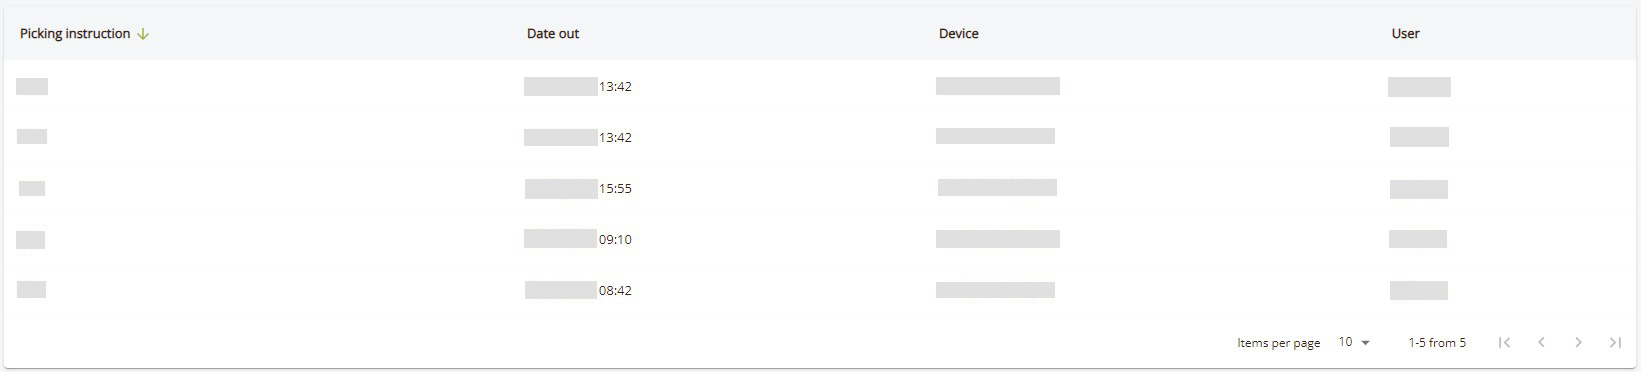Viewport: 1641px width, 372px height.
Task: Jump to the last page icon
Action: pyautogui.click(x=1615, y=342)
